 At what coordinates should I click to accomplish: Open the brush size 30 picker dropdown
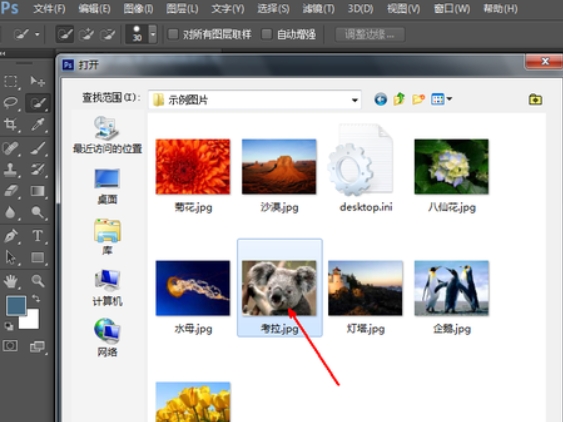153,34
